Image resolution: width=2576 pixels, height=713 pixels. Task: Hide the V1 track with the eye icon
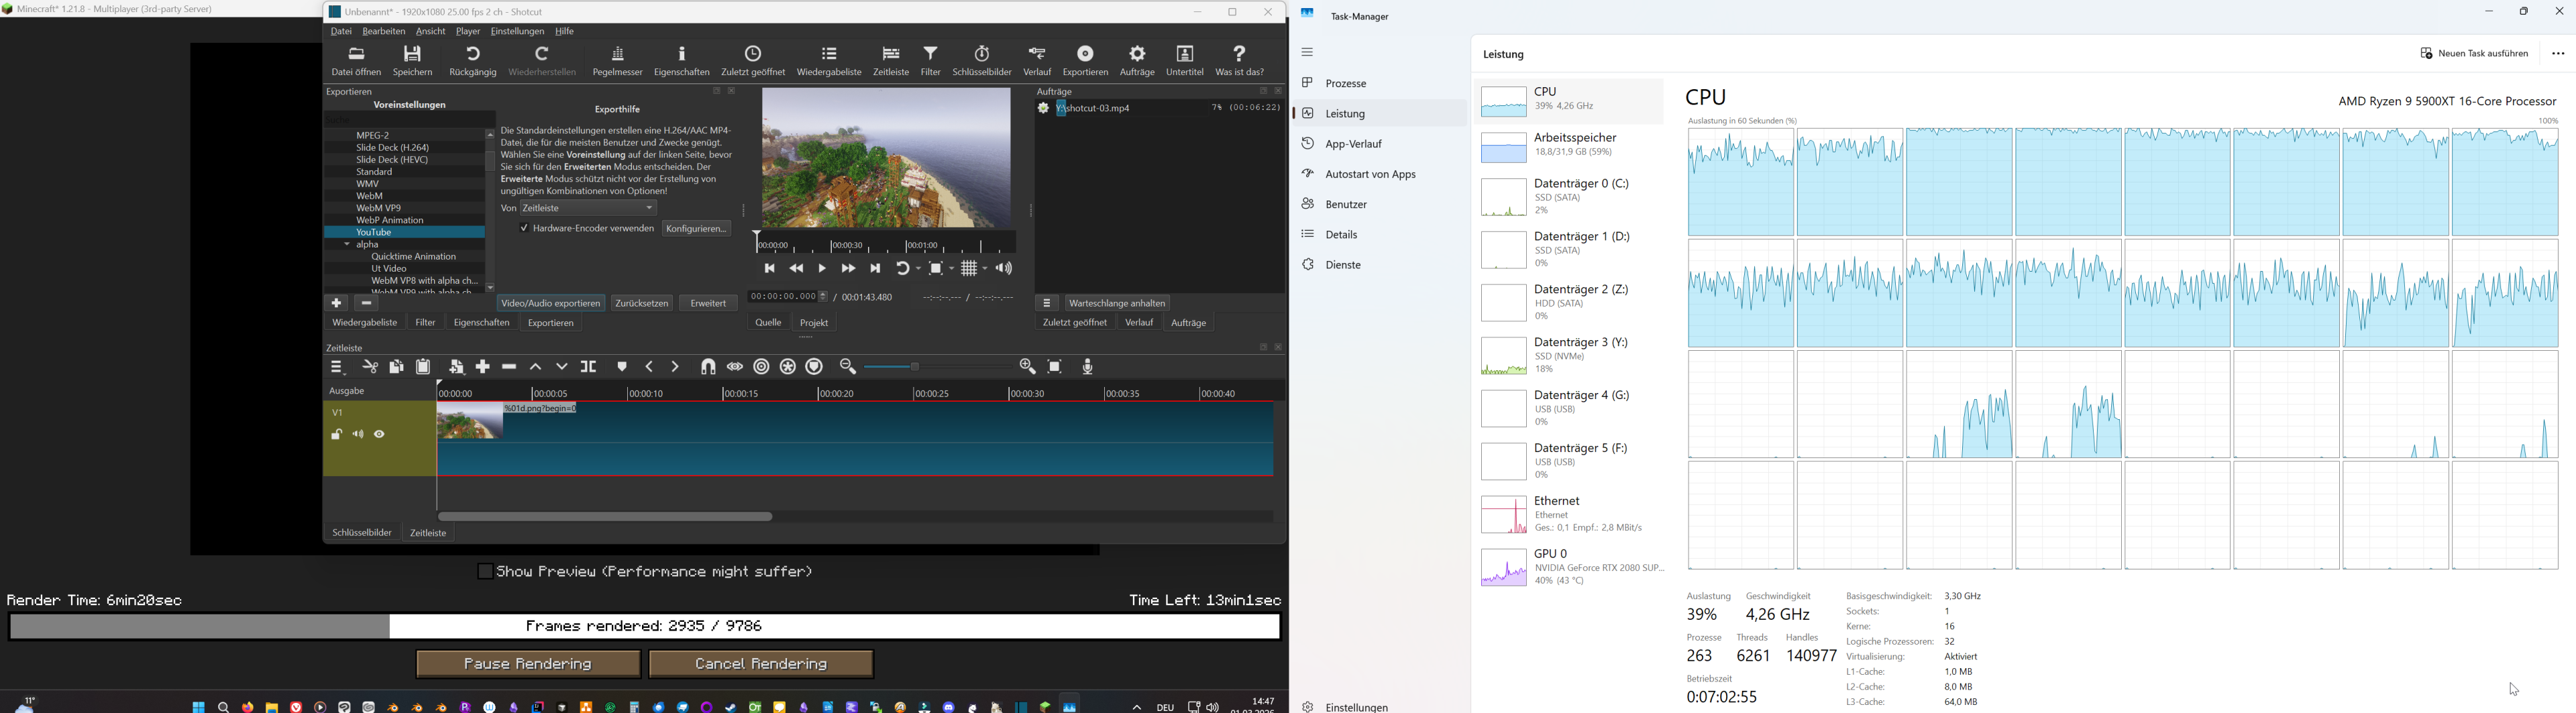[x=380, y=435]
